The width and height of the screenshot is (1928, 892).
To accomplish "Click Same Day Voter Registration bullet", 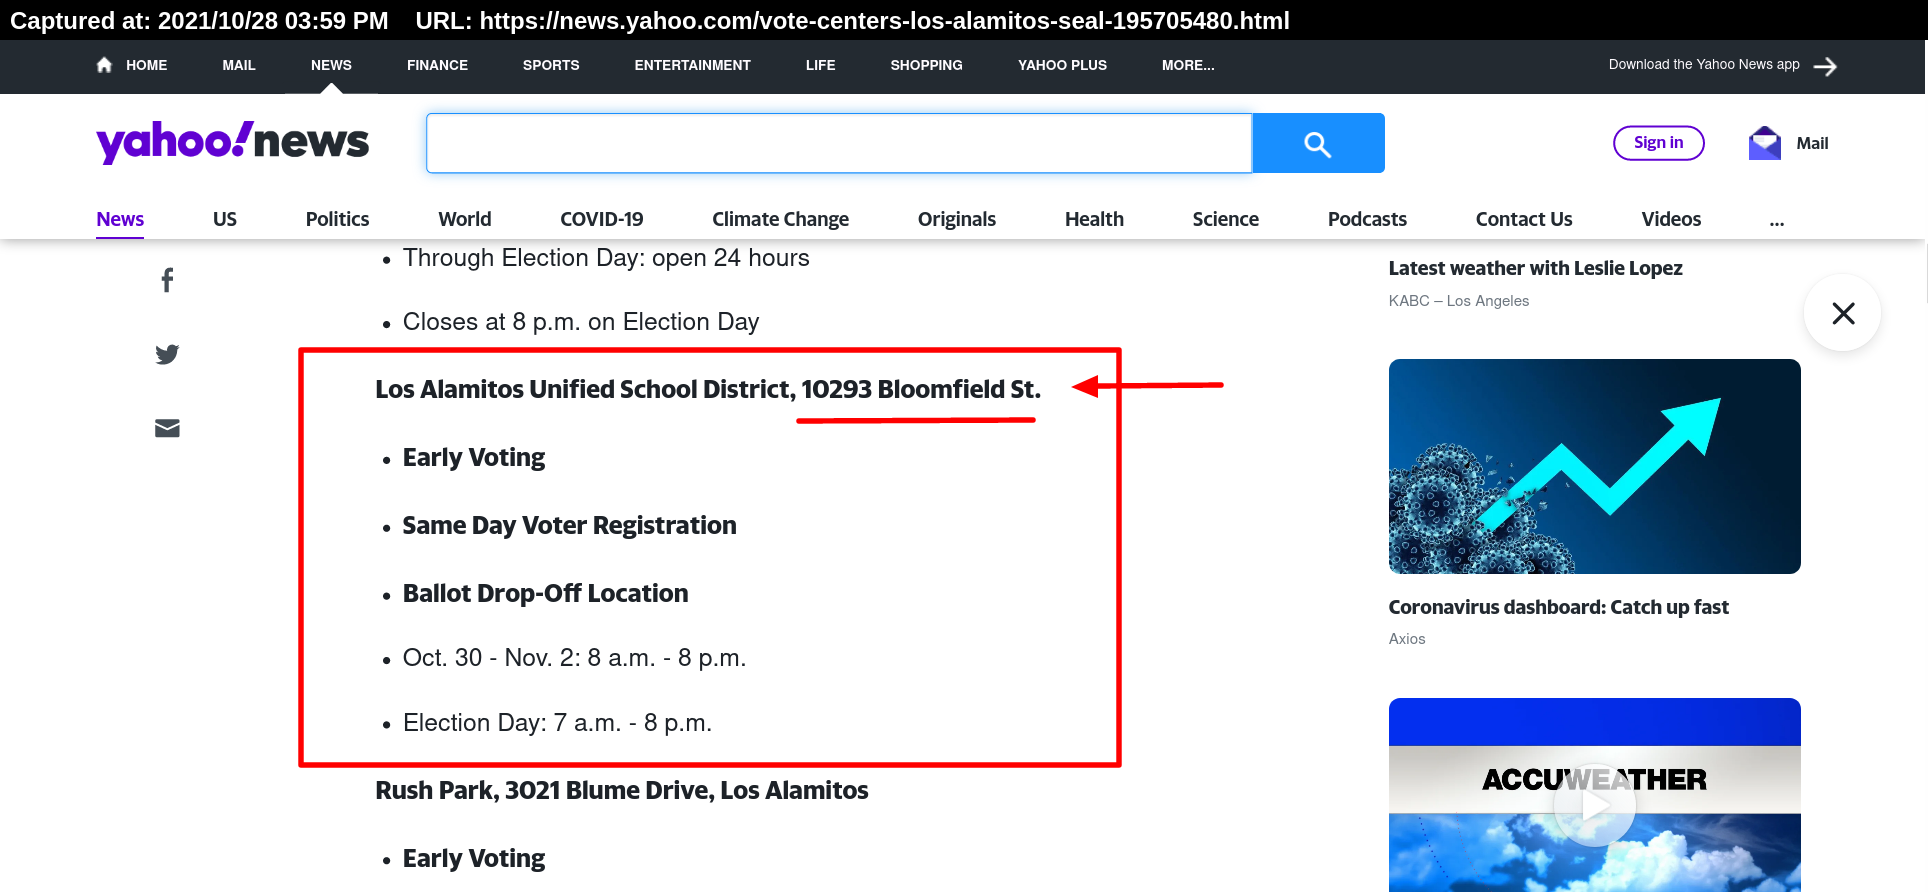I will click(x=569, y=525).
